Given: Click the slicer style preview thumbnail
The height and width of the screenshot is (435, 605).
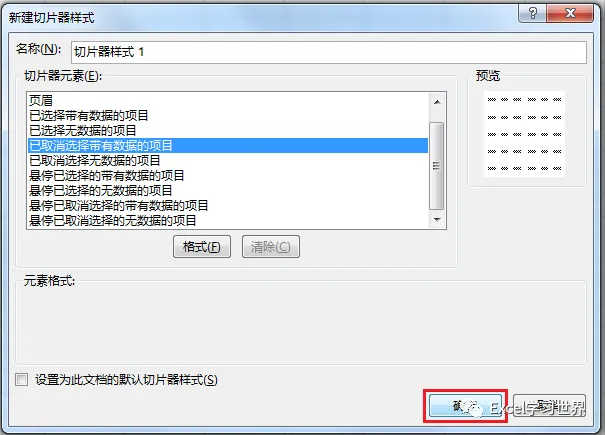Looking at the screenshot, I should 524,134.
